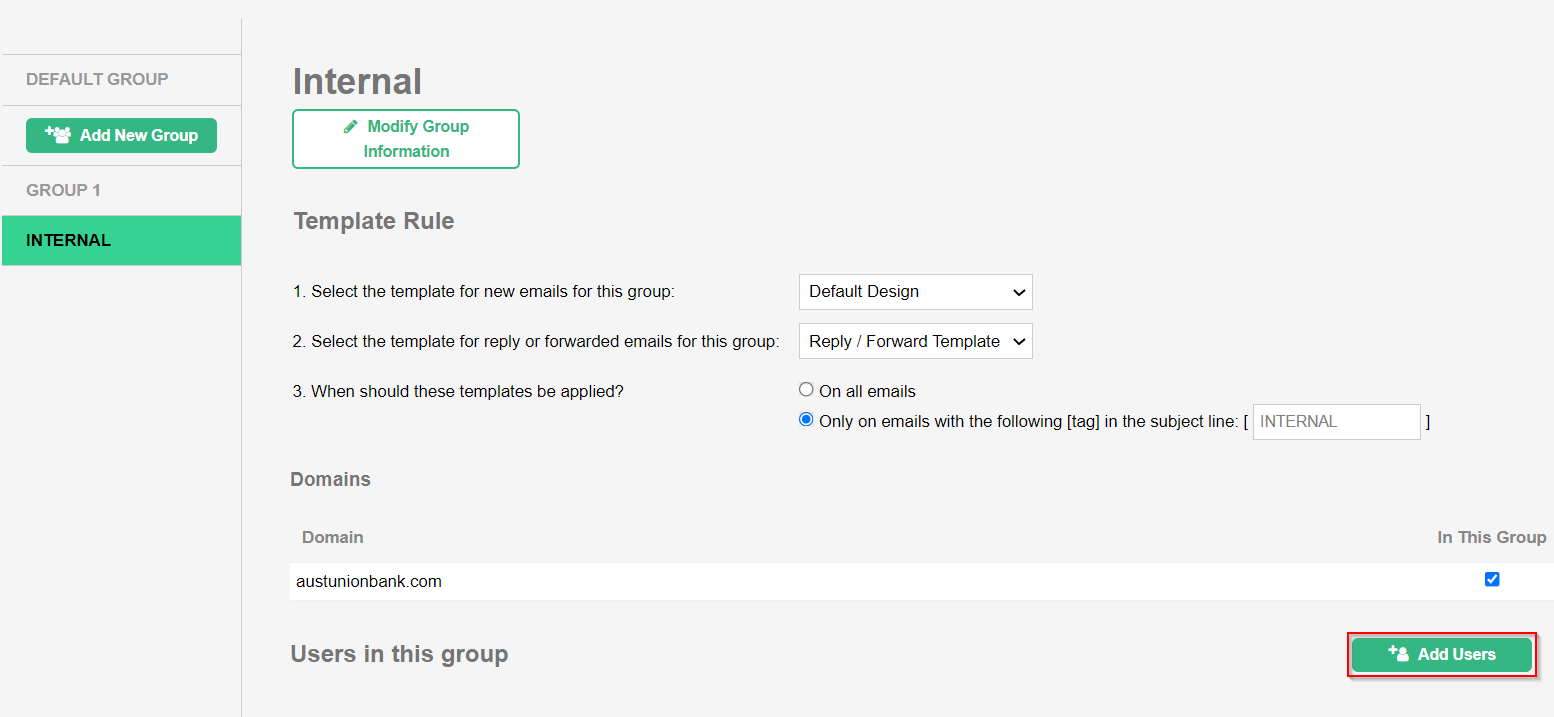1554x717 pixels.
Task: Click the austunionbank.com domain row
Action: click(369, 581)
